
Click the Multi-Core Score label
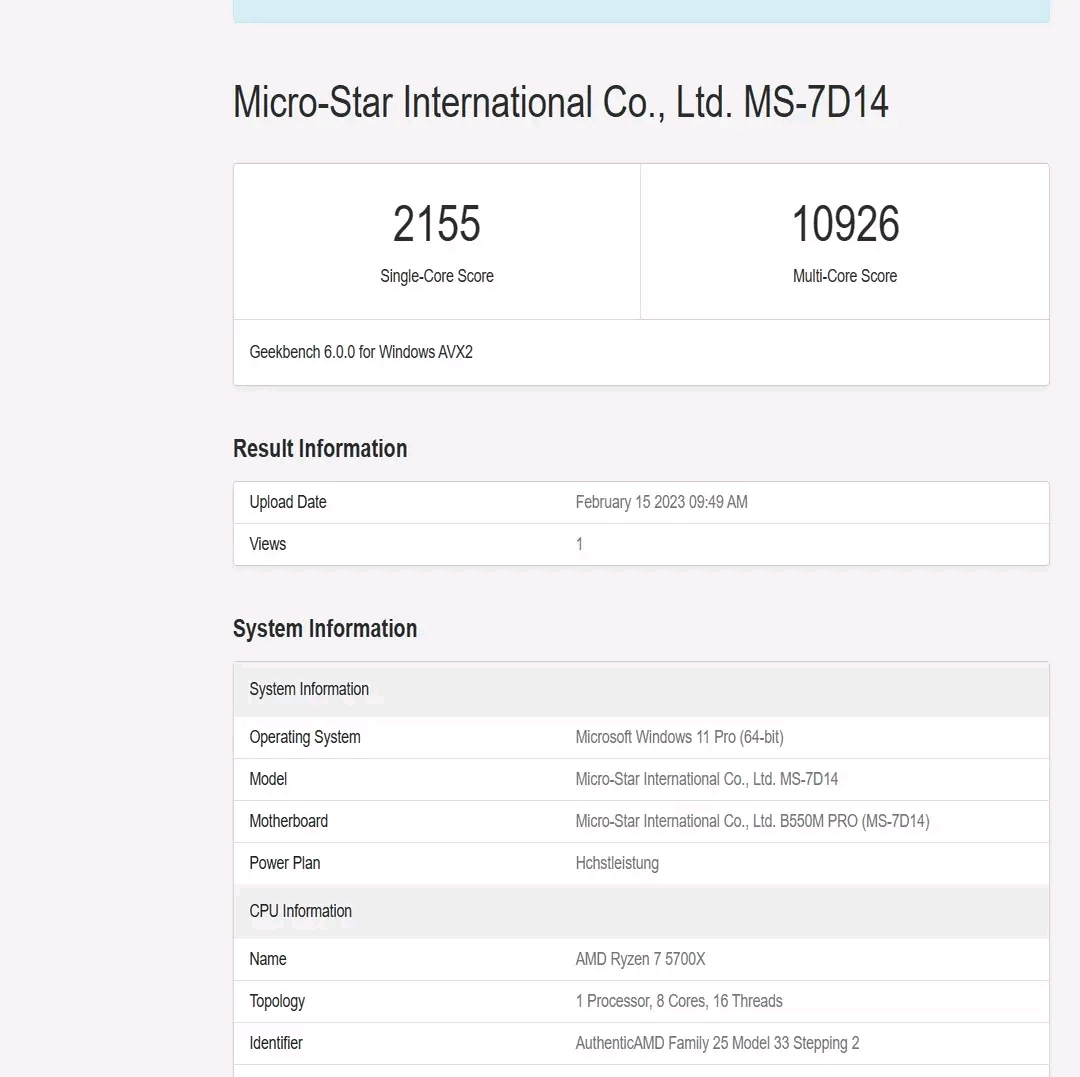coord(844,276)
